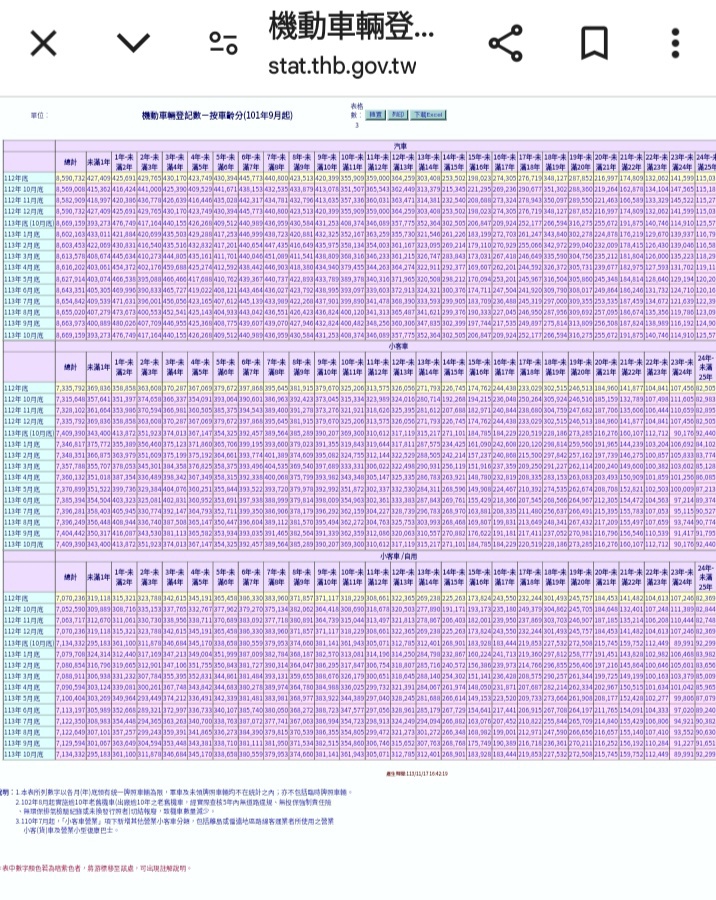Screen dimensions: 716x900
Task: Click the 未滿1年 header in 小客車/自用 table
Action: pyautogui.click(x=98, y=577)
